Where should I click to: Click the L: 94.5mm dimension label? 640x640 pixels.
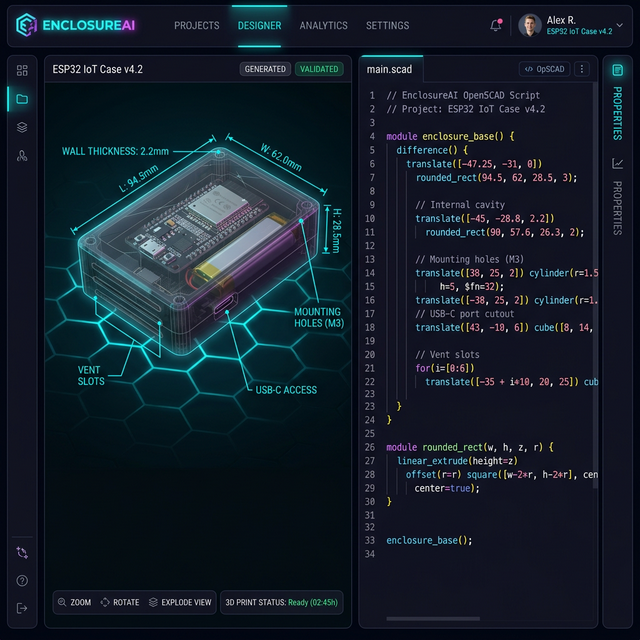click(138, 178)
